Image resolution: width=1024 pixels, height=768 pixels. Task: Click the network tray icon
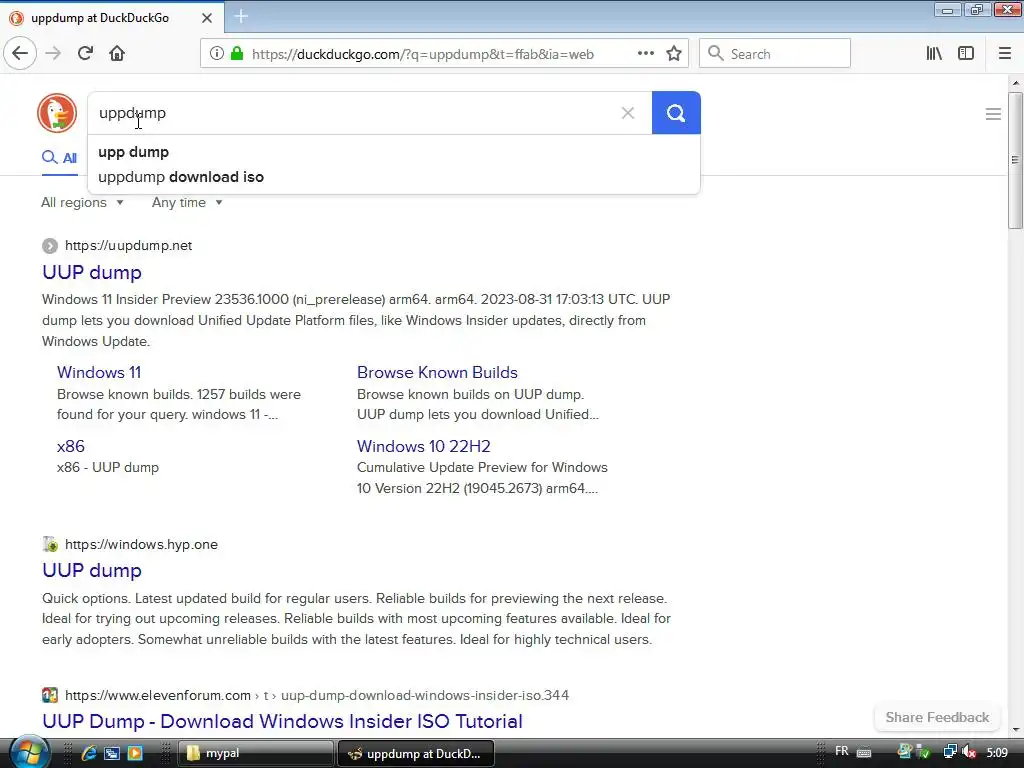coord(950,752)
